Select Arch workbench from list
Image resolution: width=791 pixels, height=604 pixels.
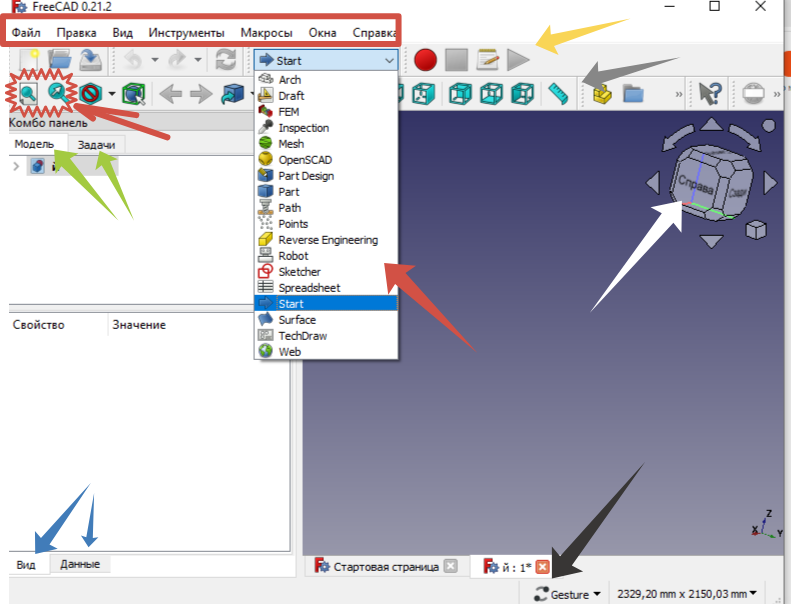[x=326, y=80]
